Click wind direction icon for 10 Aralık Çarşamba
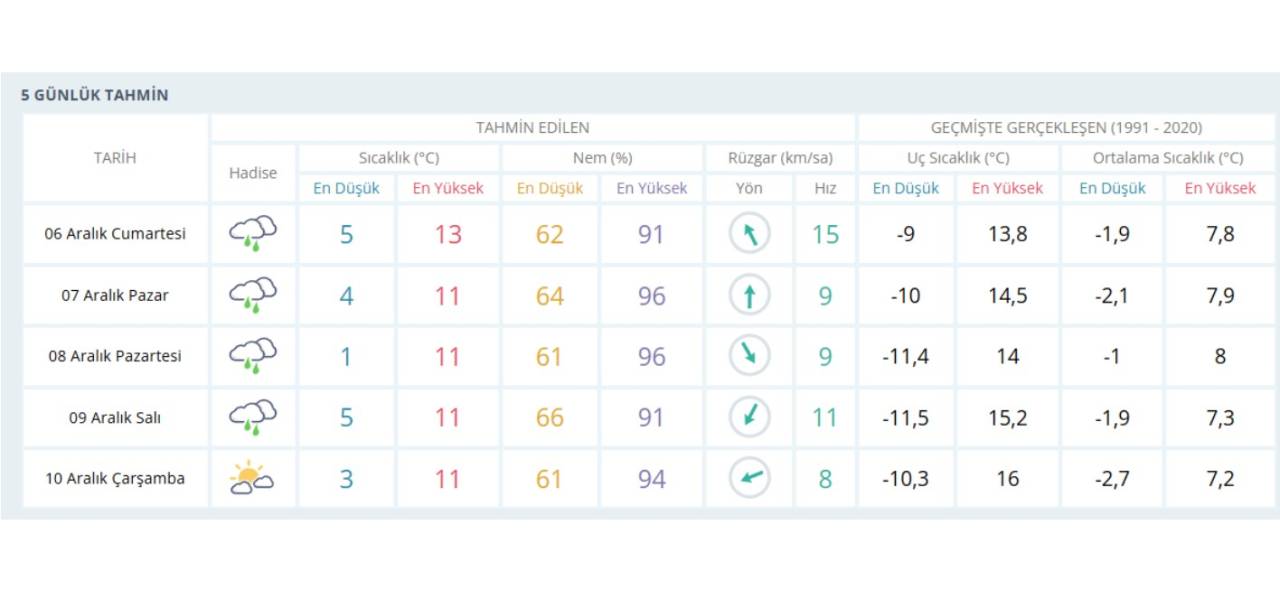The image size is (1280, 600). (749, 479)
